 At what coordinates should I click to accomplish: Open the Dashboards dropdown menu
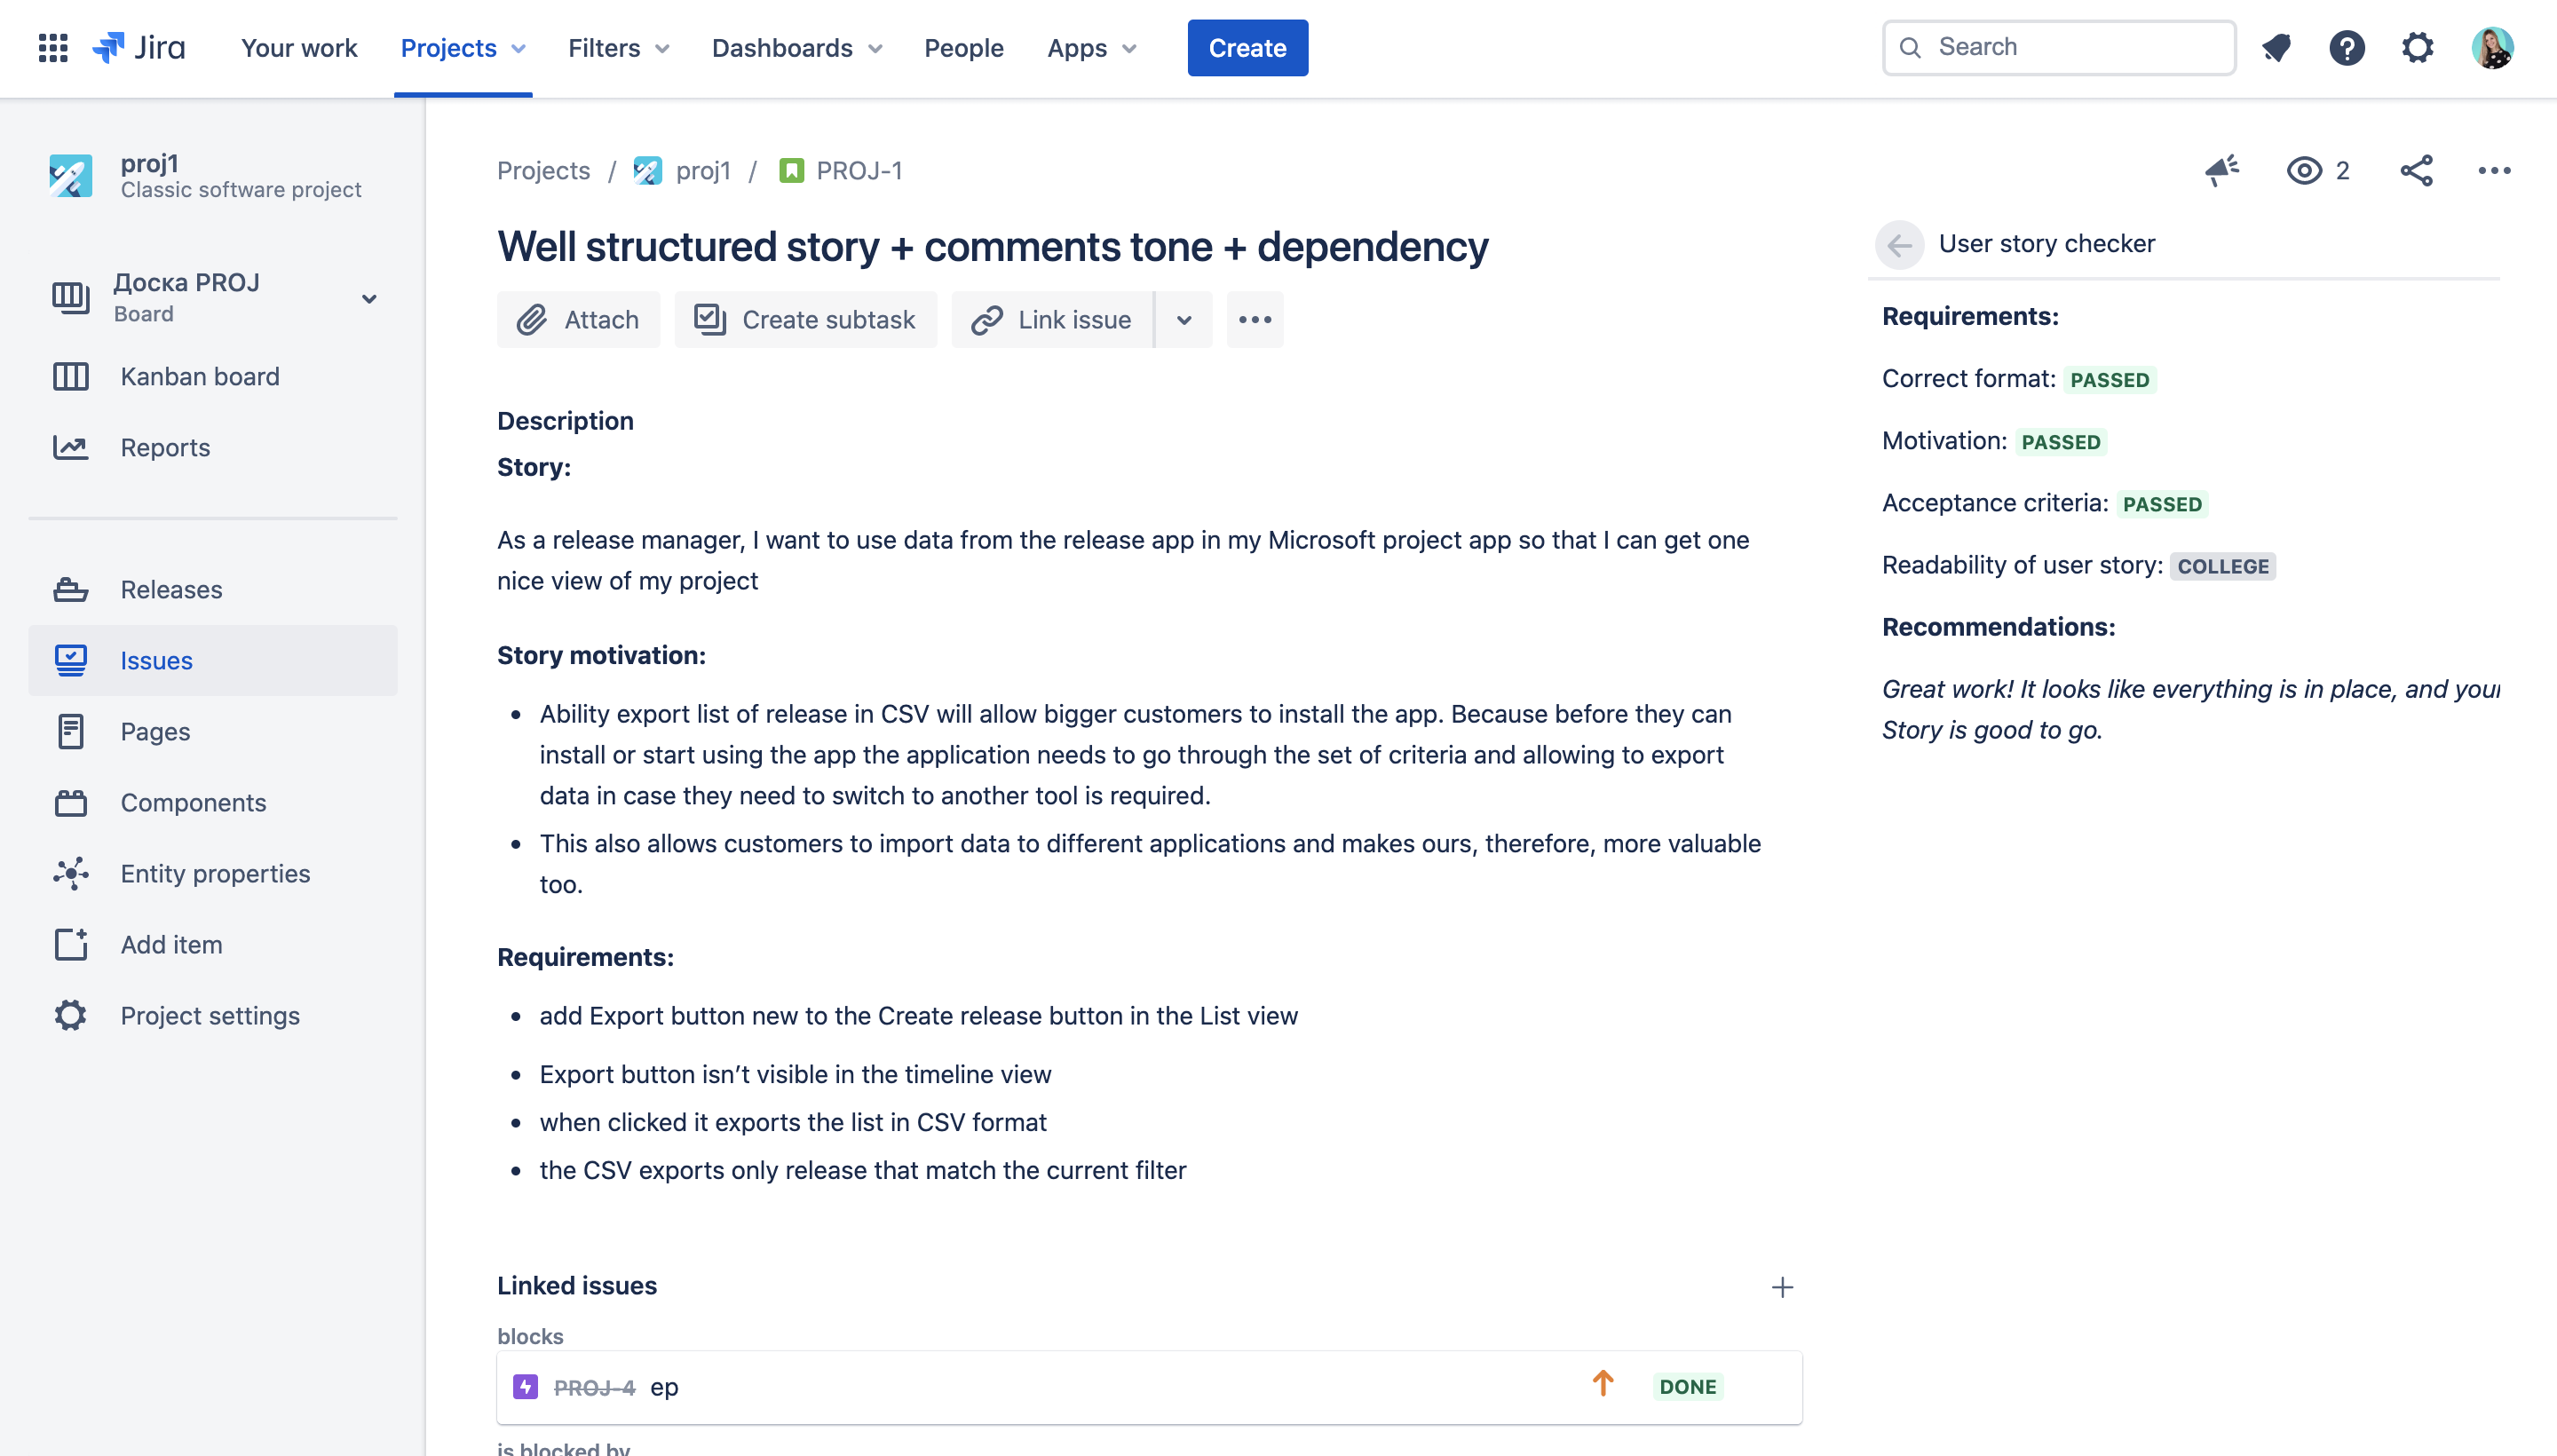(x=796, y=48)
